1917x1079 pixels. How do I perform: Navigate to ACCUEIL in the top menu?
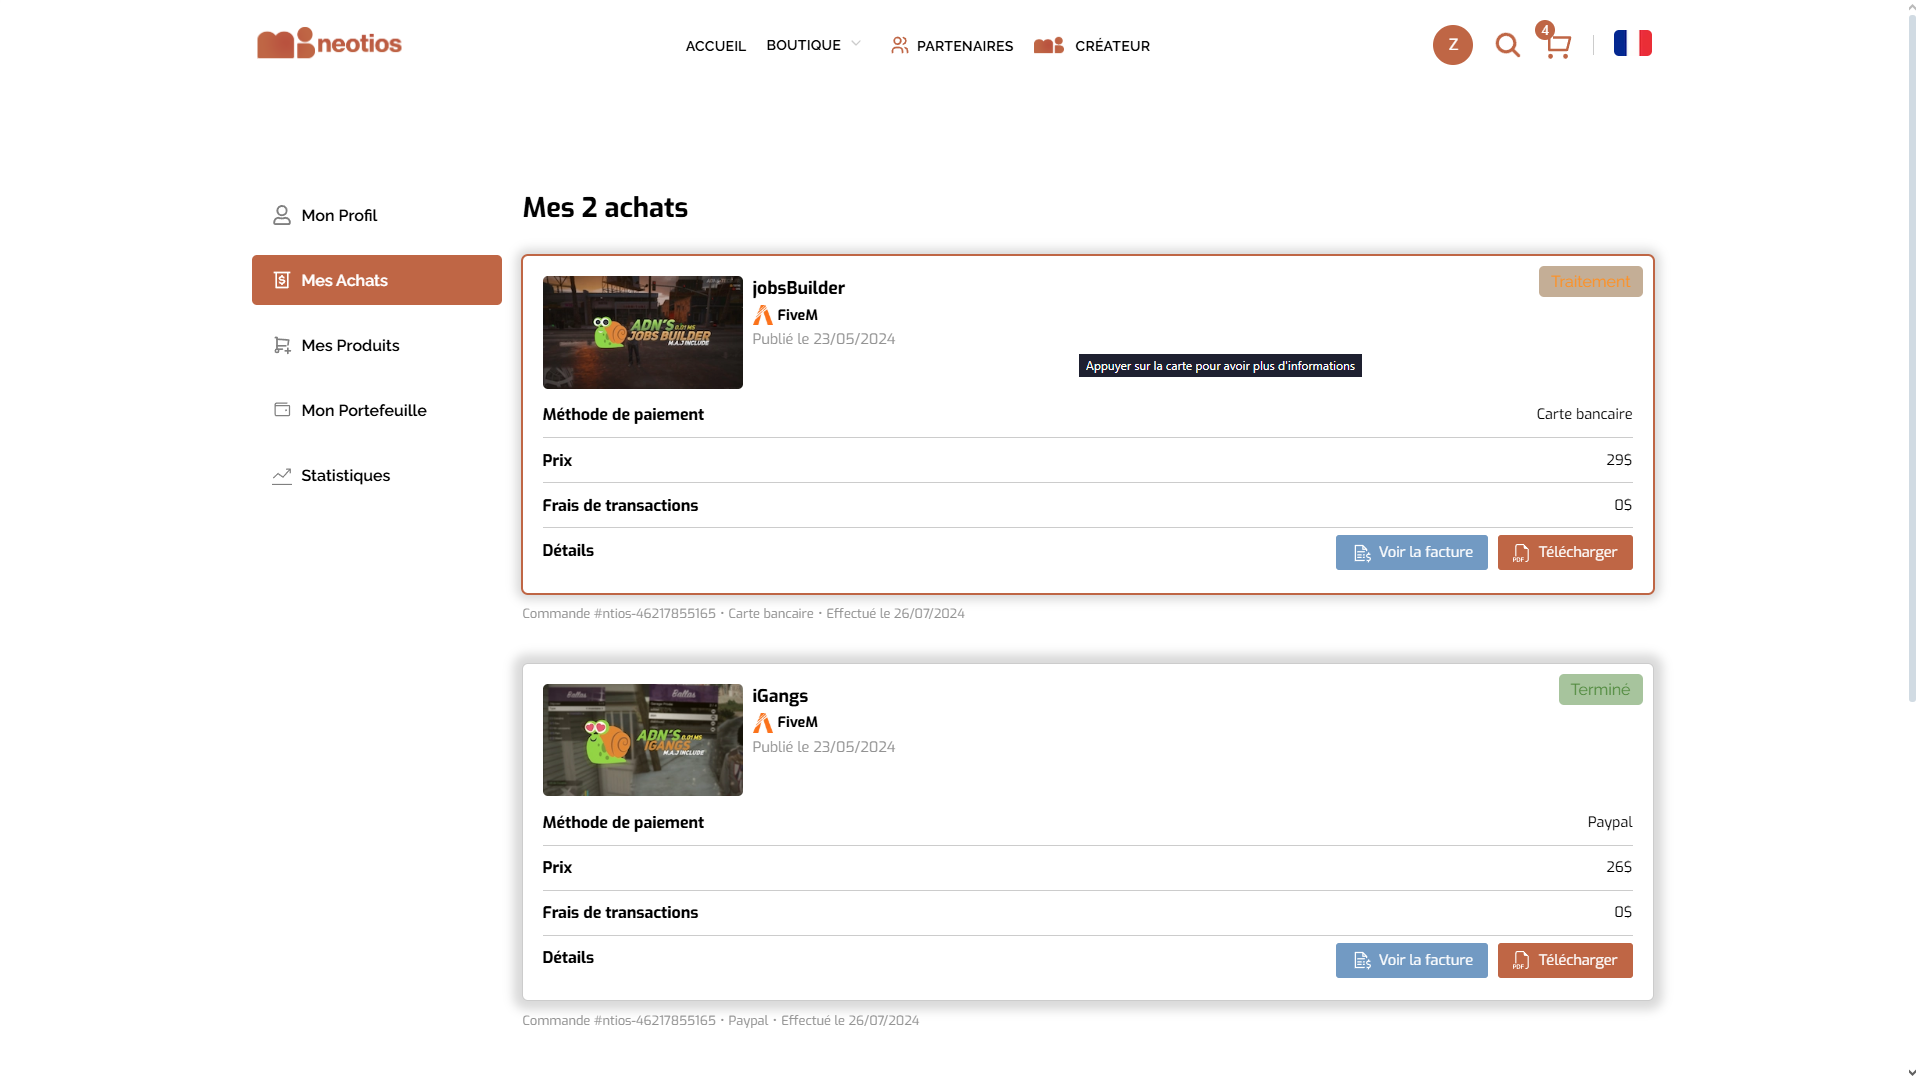tap(714, 45)
